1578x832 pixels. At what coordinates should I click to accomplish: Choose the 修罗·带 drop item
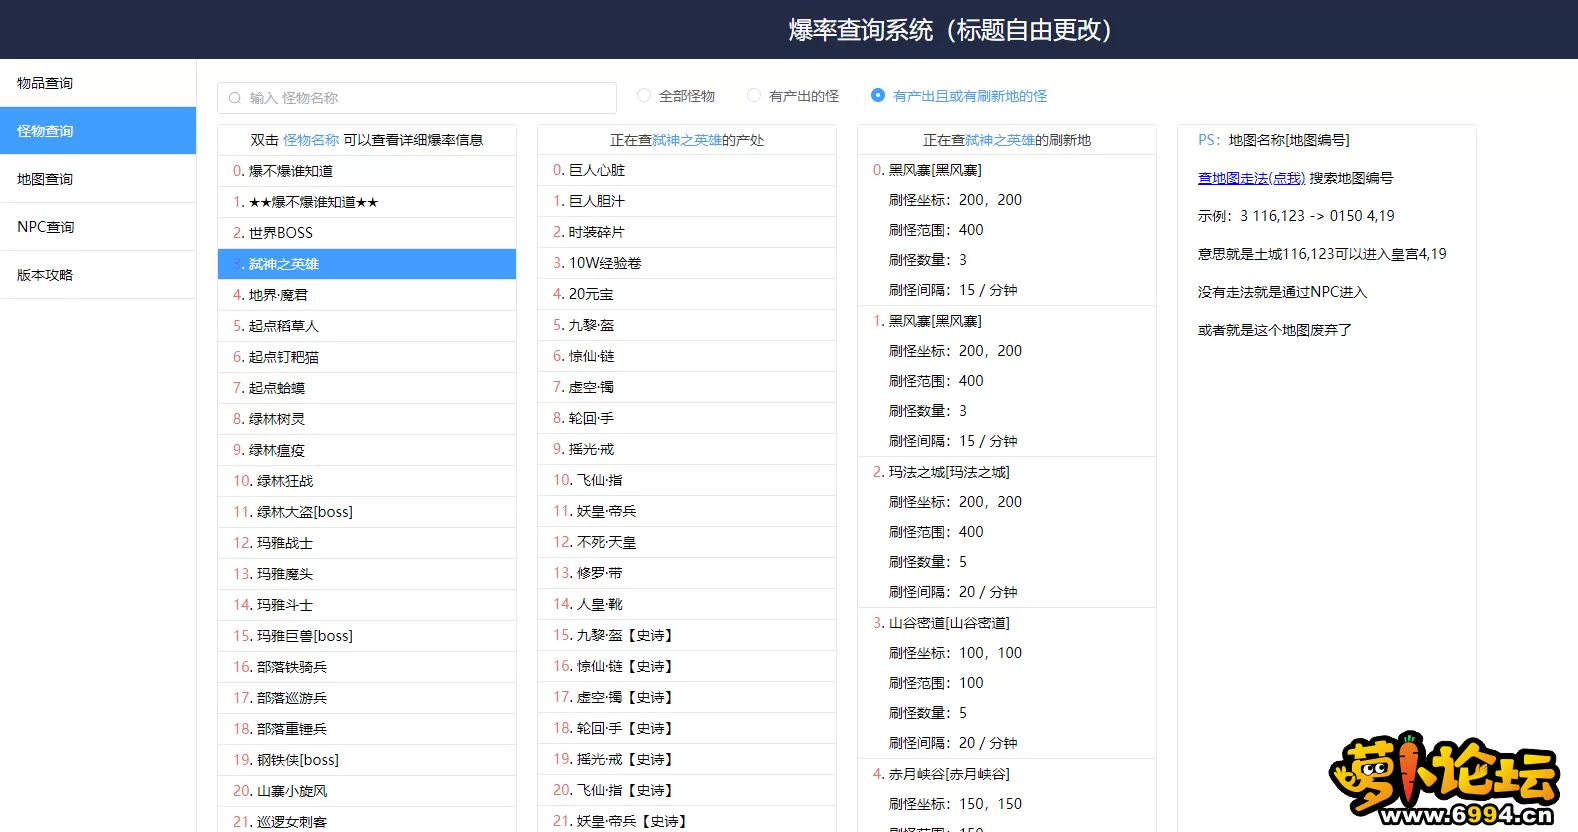pyautogui.click(x=687, y=573)
